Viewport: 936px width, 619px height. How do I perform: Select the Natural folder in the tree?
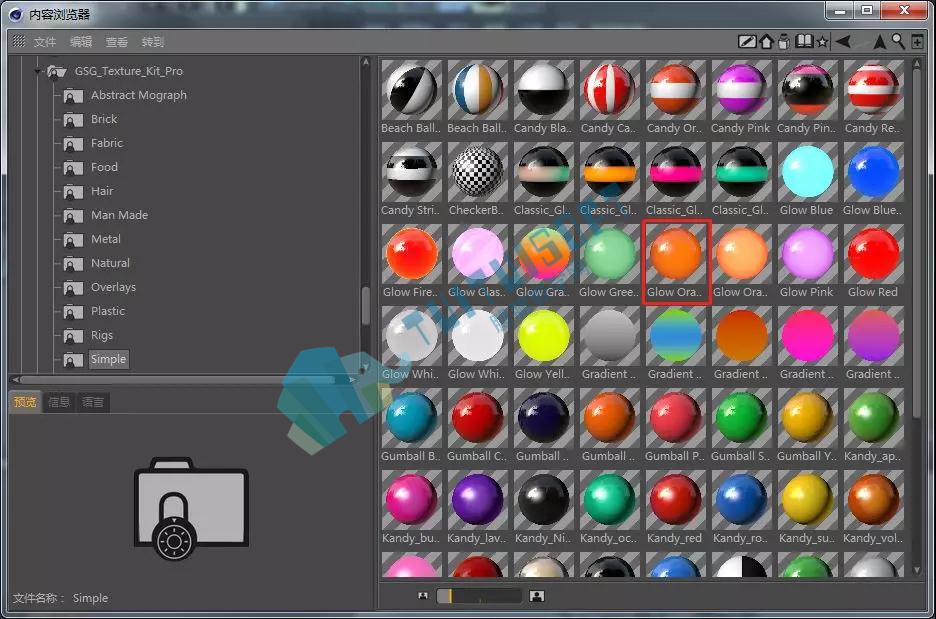coord(110,263)
